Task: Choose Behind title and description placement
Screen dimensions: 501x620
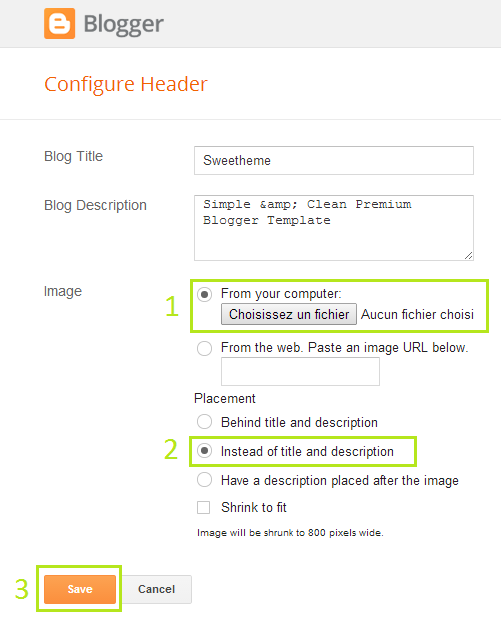Action: [204, 422]
